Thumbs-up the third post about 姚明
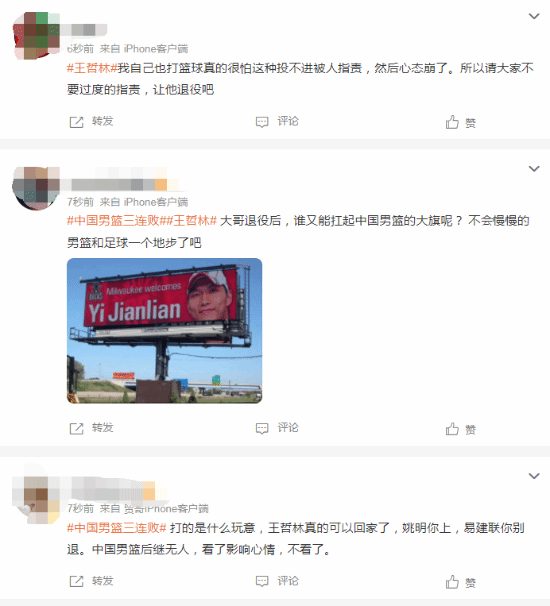The height and width of the screenshot is (606, 550). click(452, 581)
